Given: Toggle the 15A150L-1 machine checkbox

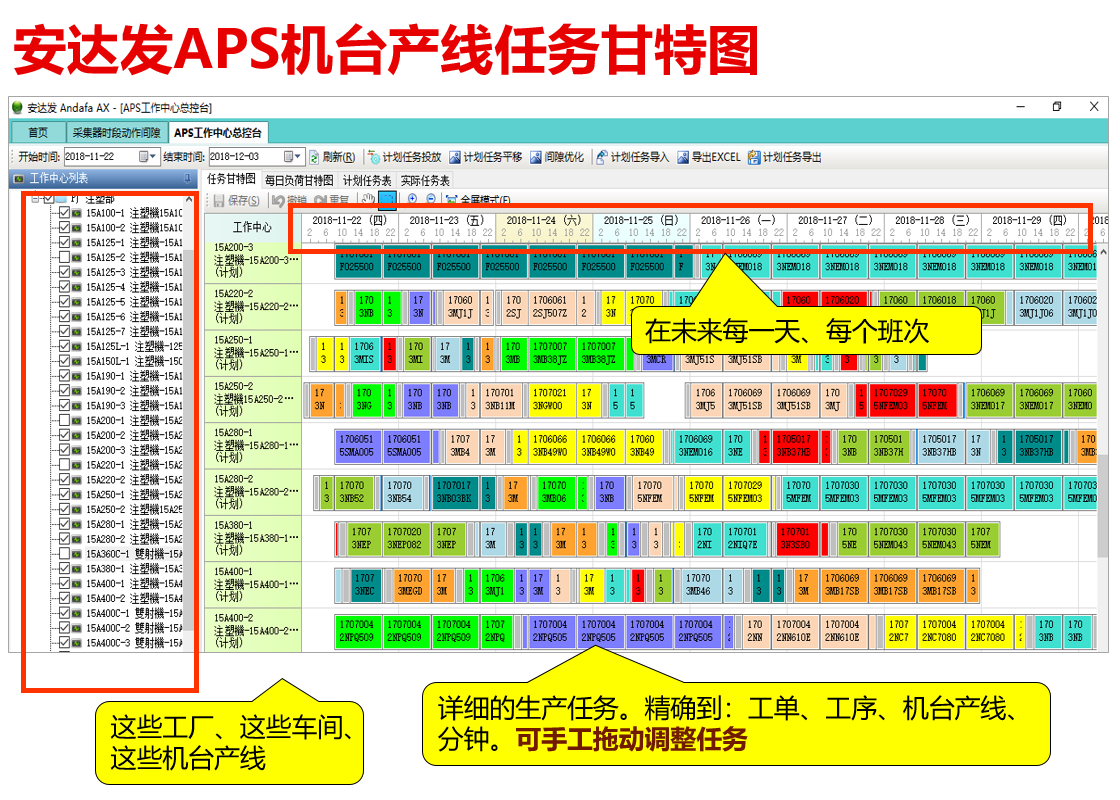Looking at the screenshot, I should pyautogui.click(x=65, y=361).
